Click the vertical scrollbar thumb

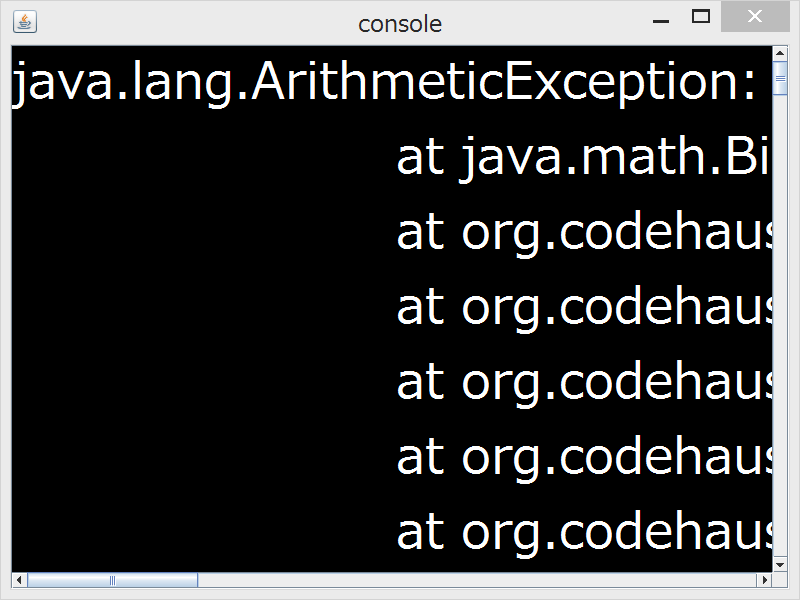click(780, 78)
